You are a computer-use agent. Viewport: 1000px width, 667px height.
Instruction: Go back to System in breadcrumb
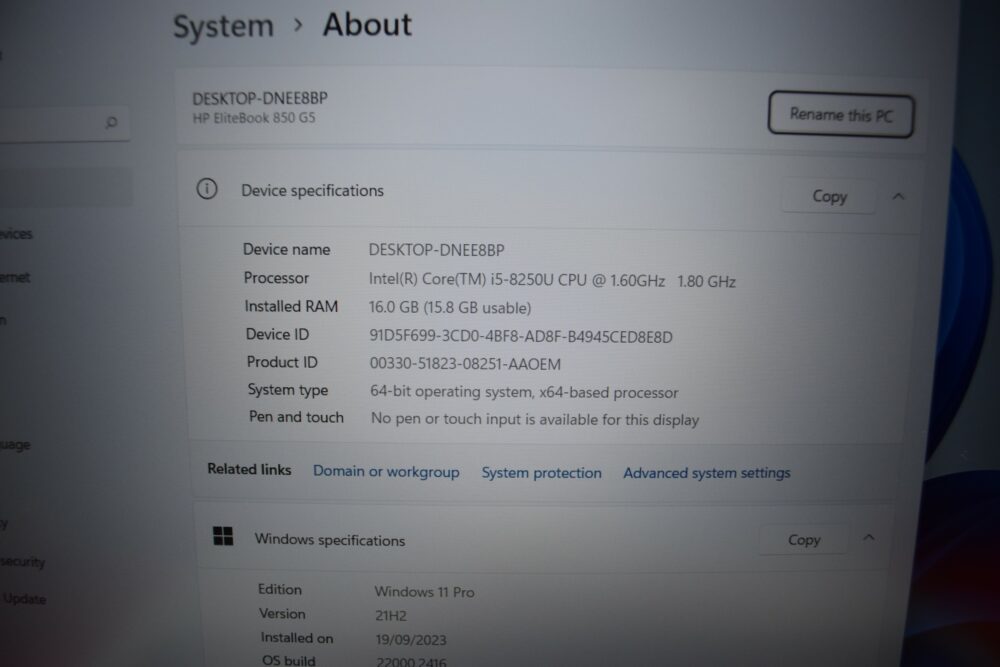[223, 27]
